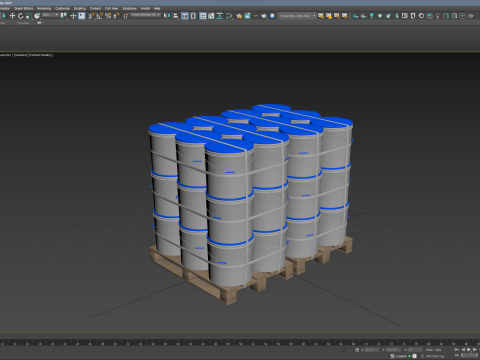
Task: Click the current frame number field
Action: tap(469, 356)
